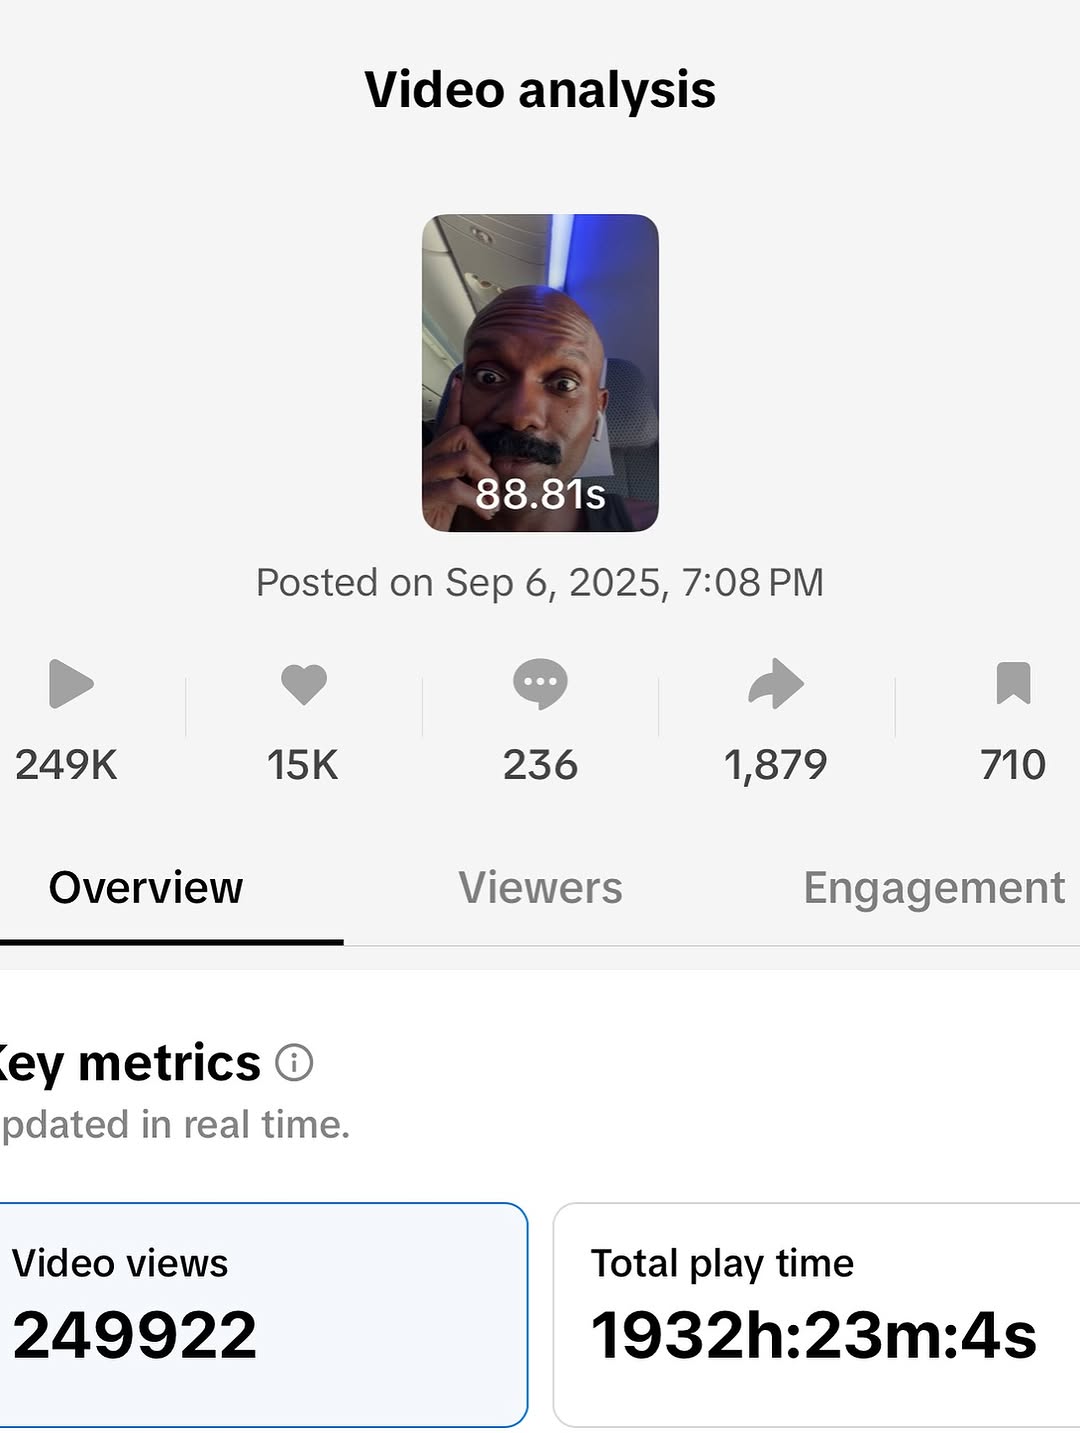Tap the share arrow icon
The image size is (1080, 1433).
(776, 684)
